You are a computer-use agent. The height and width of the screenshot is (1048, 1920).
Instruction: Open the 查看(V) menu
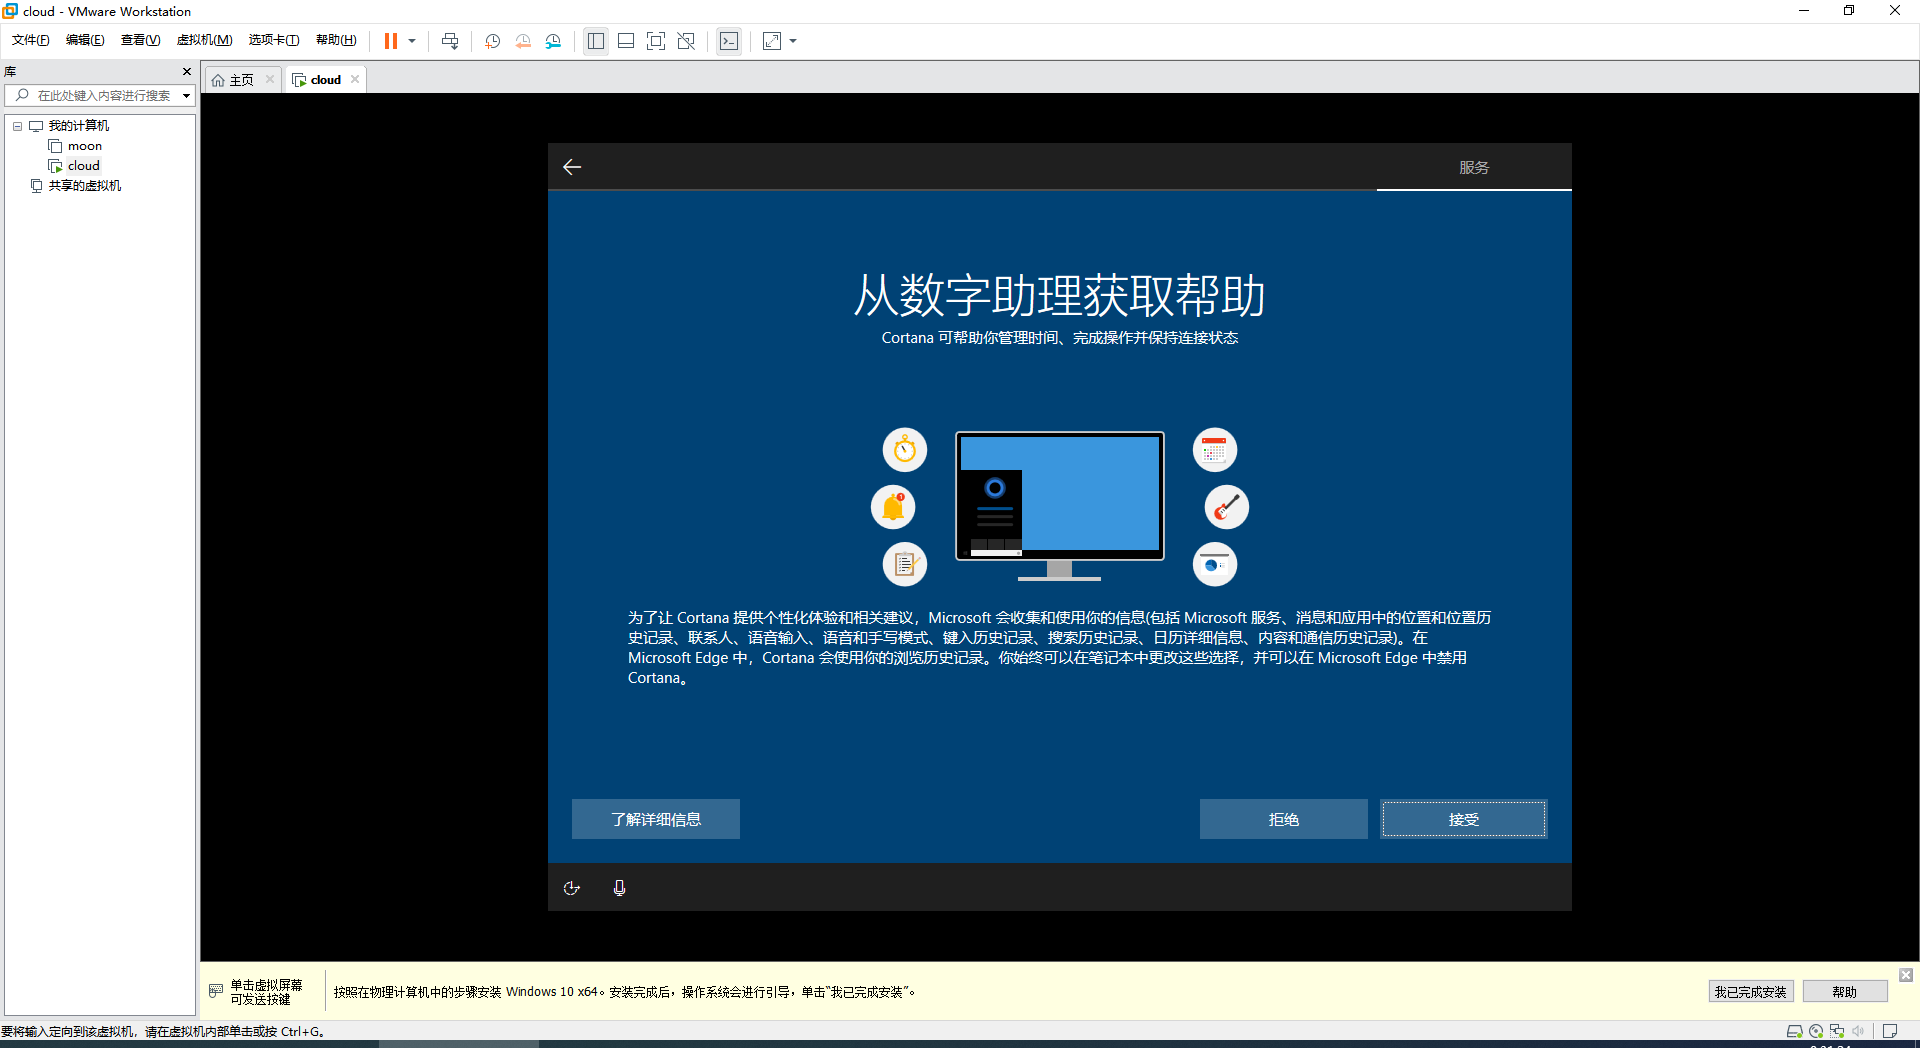(140, 40)
